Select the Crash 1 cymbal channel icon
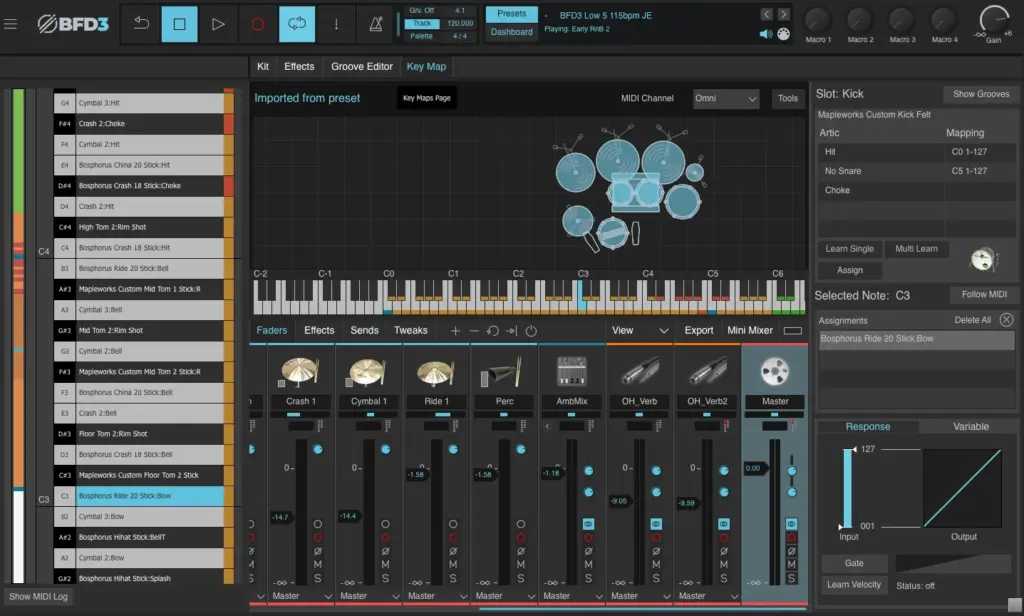This screenshot has height=616, width=1024. point(300,372)
